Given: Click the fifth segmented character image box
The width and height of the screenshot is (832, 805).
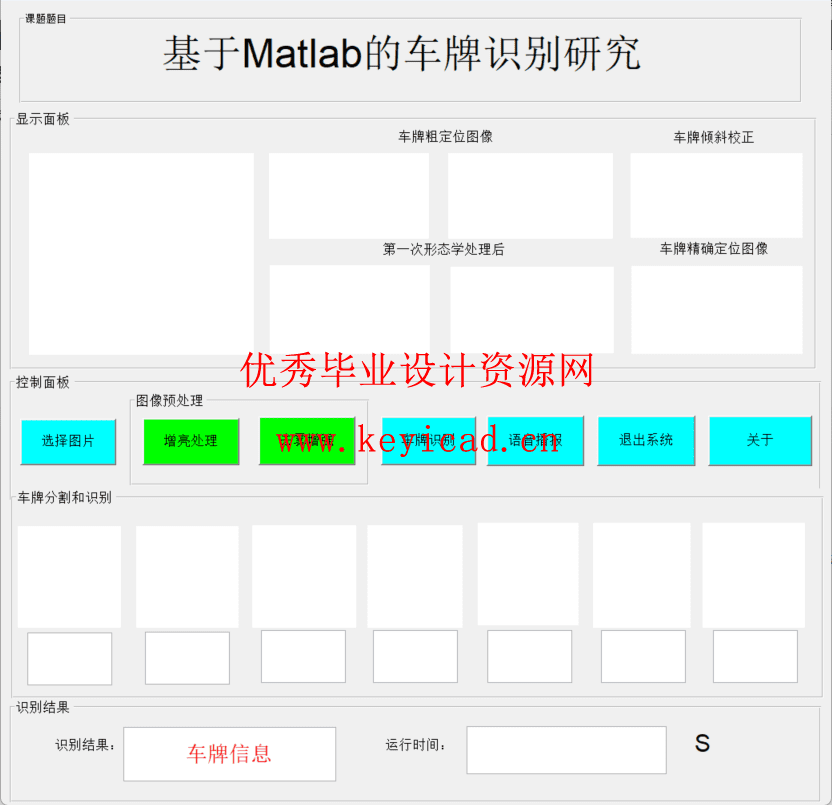Looking at the screenshot, I should (528, 574).
